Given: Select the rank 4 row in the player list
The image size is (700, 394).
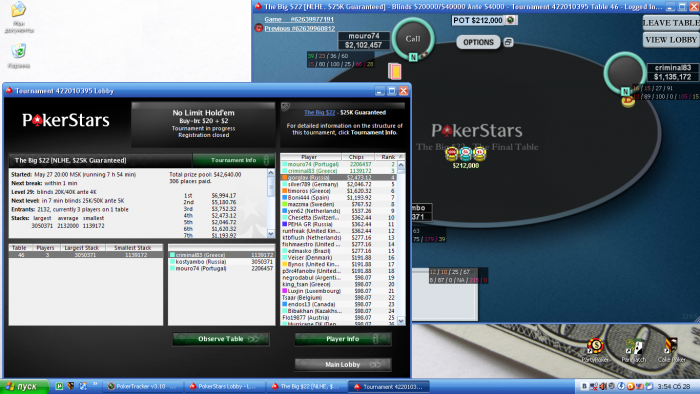Looking at the screenshot, I should [x=338, y=178].
